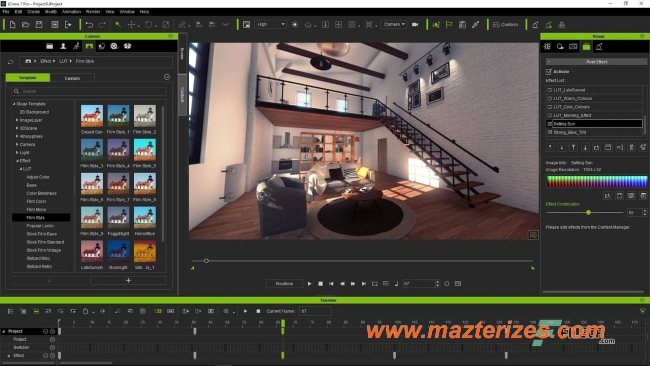This screenshot has height=366, width=650.
Task: Click the trash delete icon under Effect List
Action: (x=631, y=147)
